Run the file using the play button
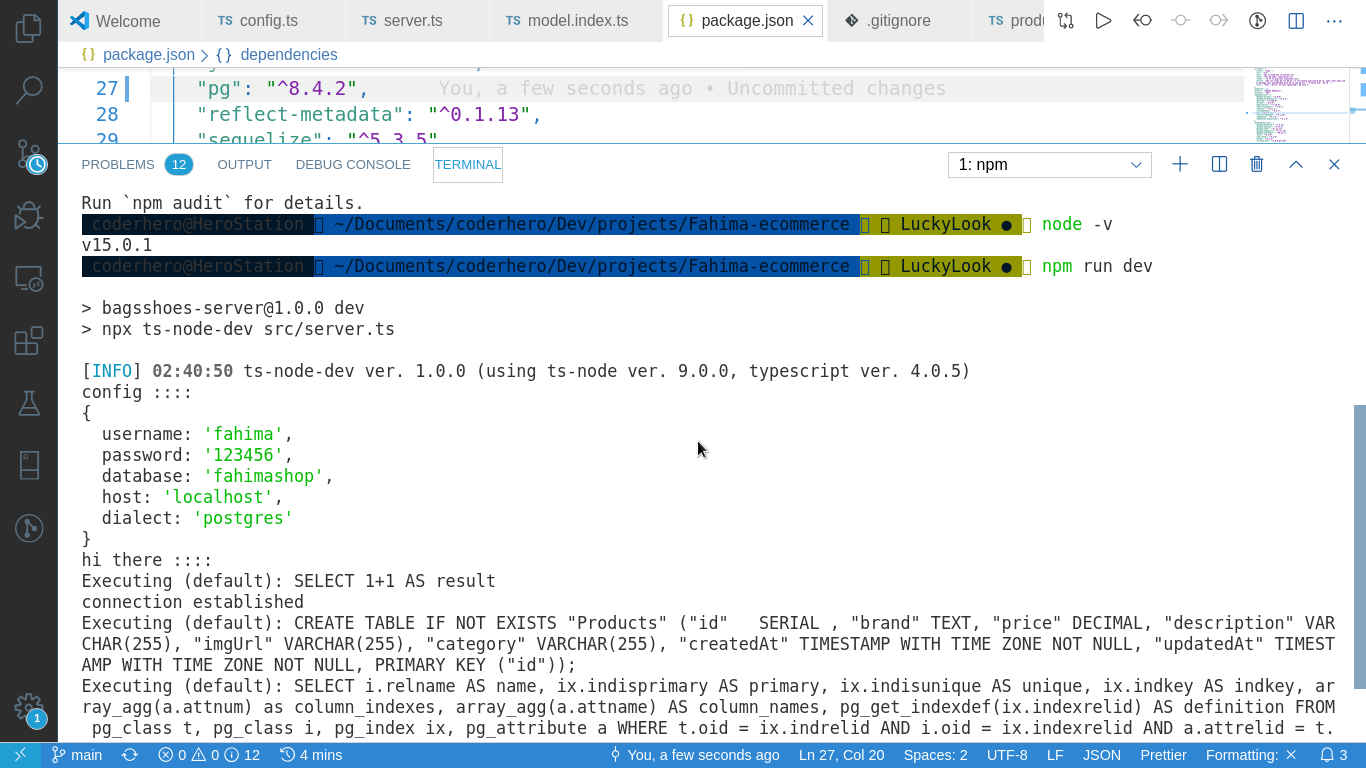The image size is (1366, 768). click(1103, 20)
